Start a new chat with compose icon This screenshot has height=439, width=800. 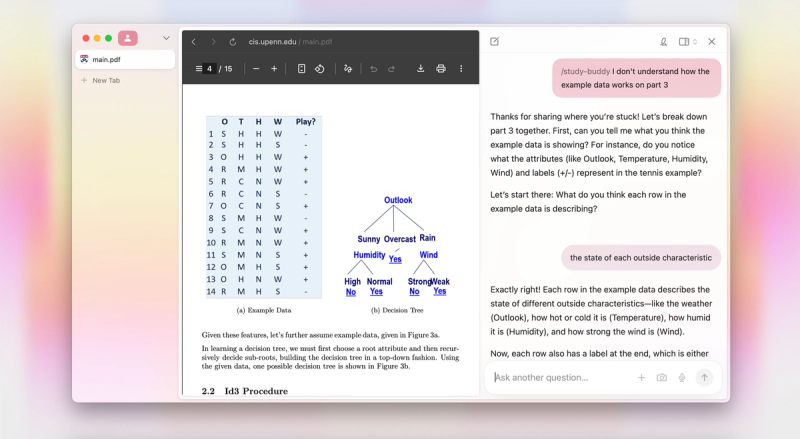point(494,41)
